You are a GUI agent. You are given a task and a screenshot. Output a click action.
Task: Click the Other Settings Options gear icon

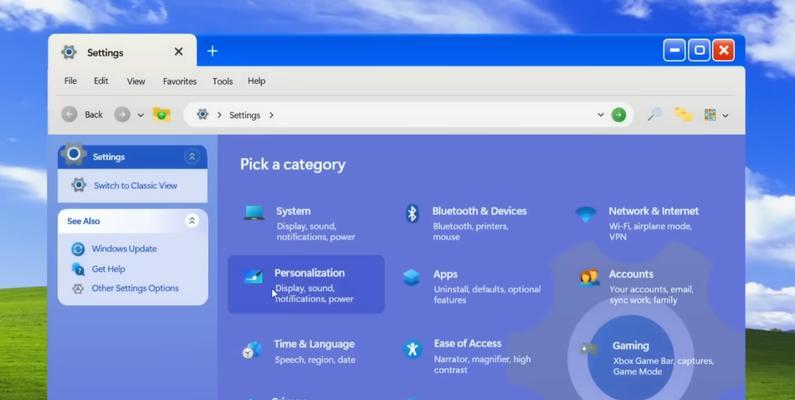[x=78, y=288]
